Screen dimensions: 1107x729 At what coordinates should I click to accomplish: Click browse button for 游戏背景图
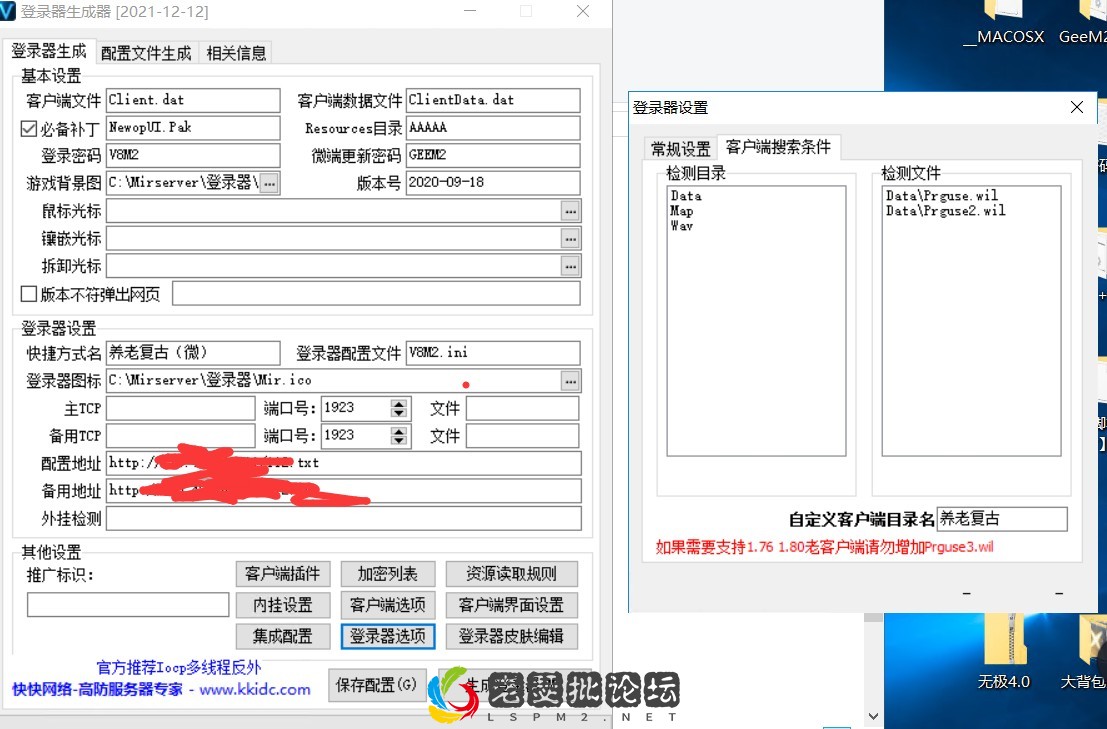pos(270,183)
